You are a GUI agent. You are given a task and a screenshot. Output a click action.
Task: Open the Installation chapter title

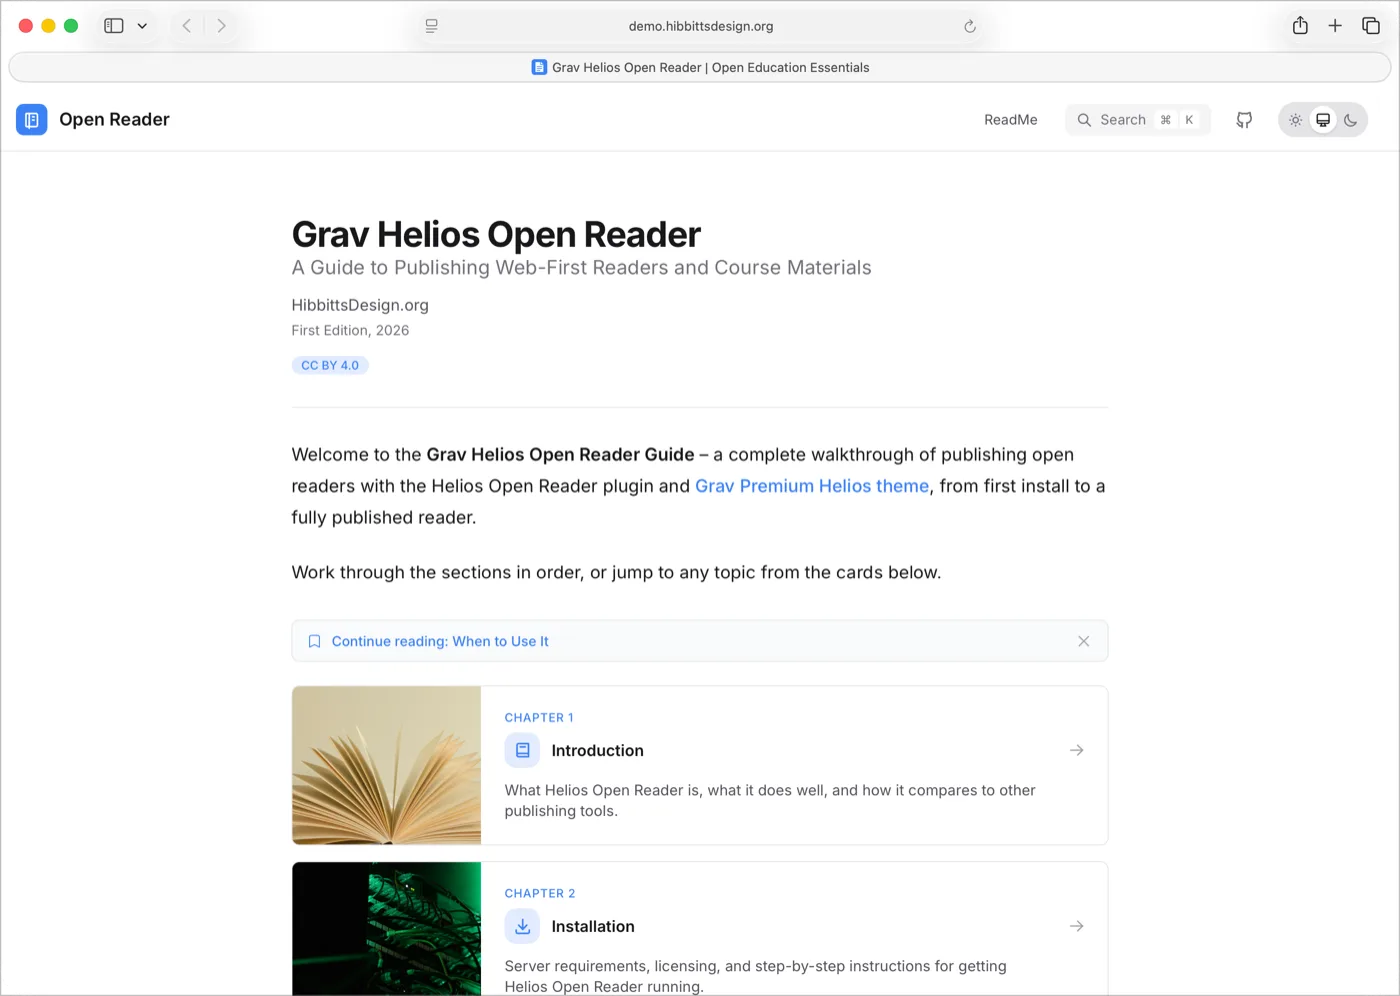[x=593, y=926]
